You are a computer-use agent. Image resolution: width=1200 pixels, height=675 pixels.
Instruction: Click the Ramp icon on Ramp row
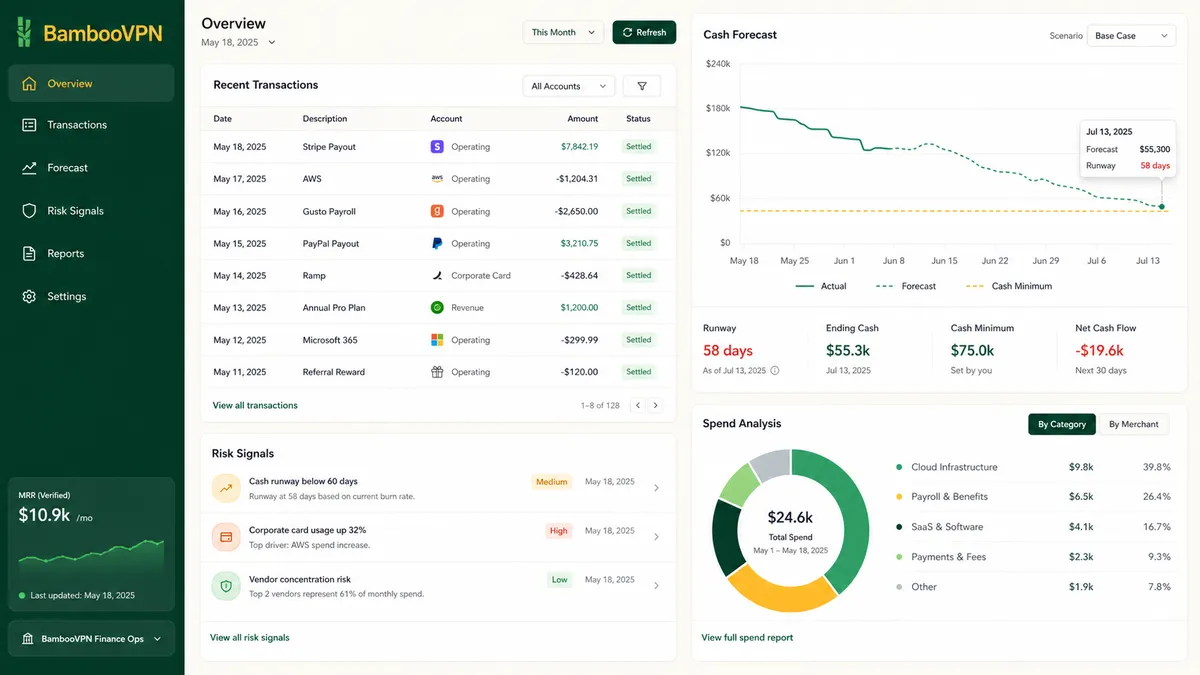click(x=437, y=275)
